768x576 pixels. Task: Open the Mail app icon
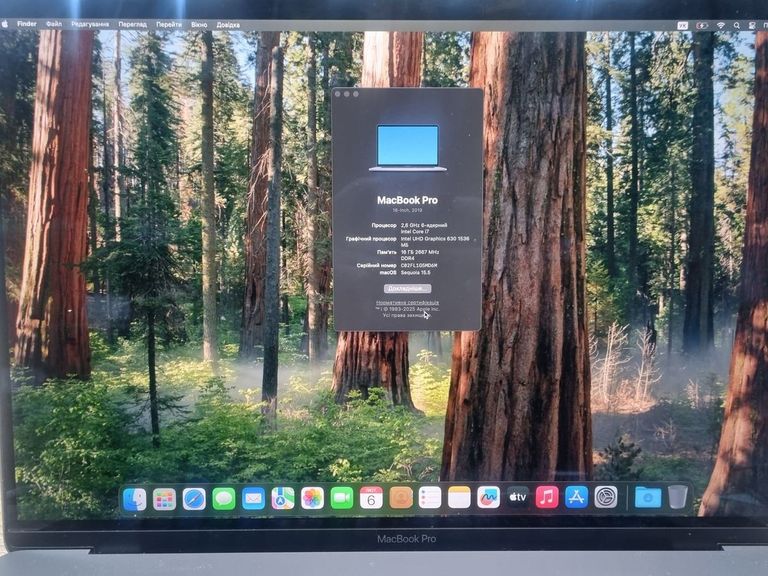253,499
